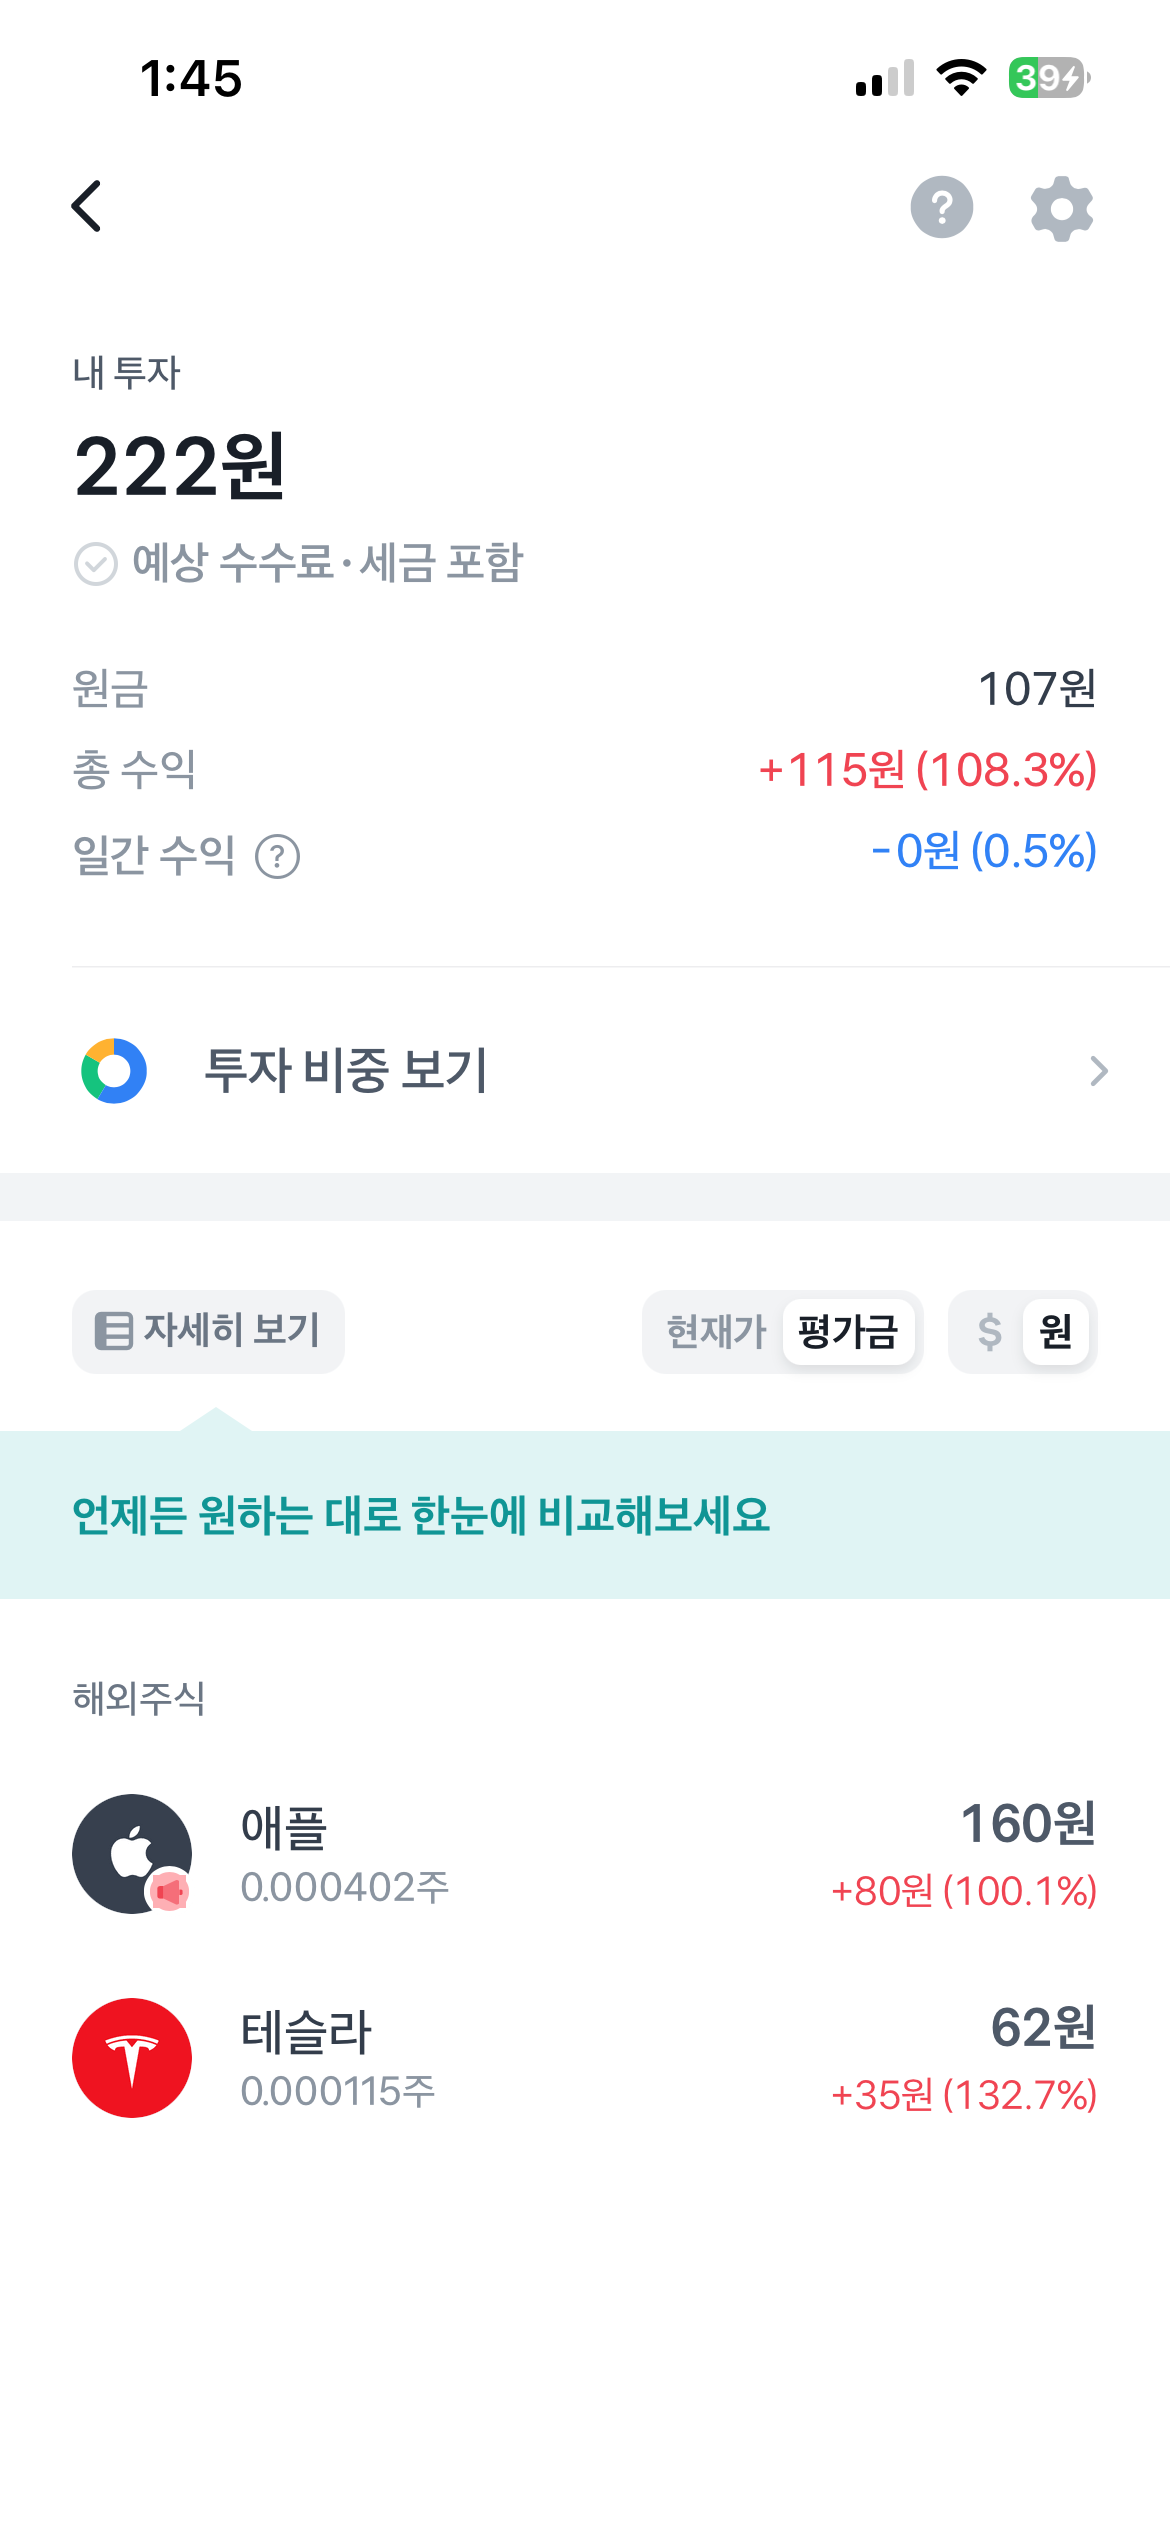Viewport: 1170px width, 2532px height.
Task: Switch currency display to dollar ($)
Action: [989, 1332]
